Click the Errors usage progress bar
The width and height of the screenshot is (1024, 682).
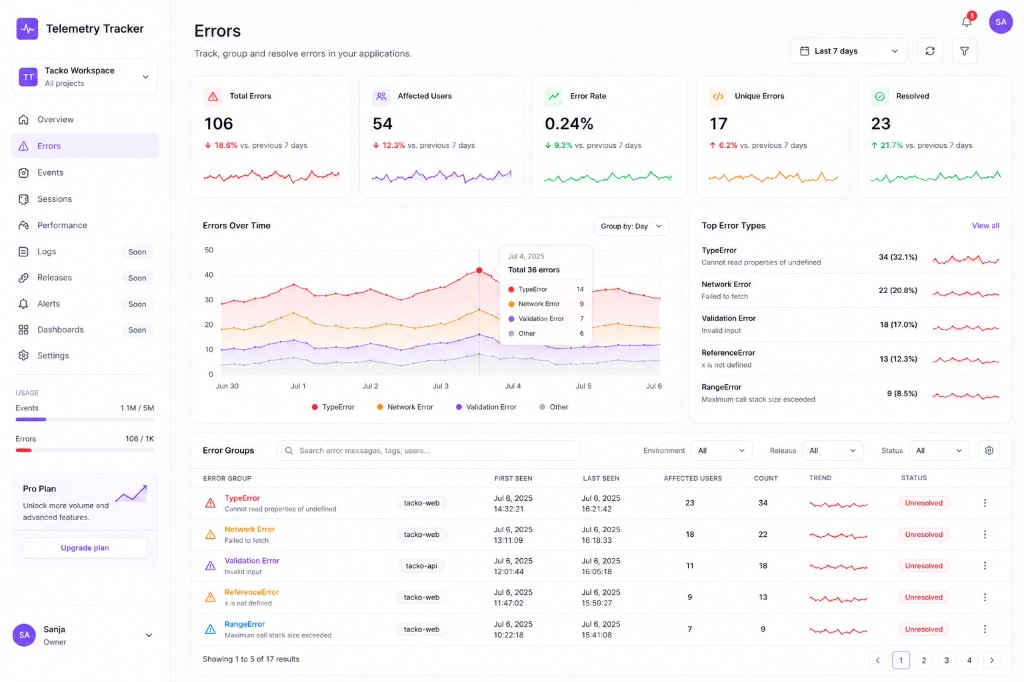coord(85,450)
